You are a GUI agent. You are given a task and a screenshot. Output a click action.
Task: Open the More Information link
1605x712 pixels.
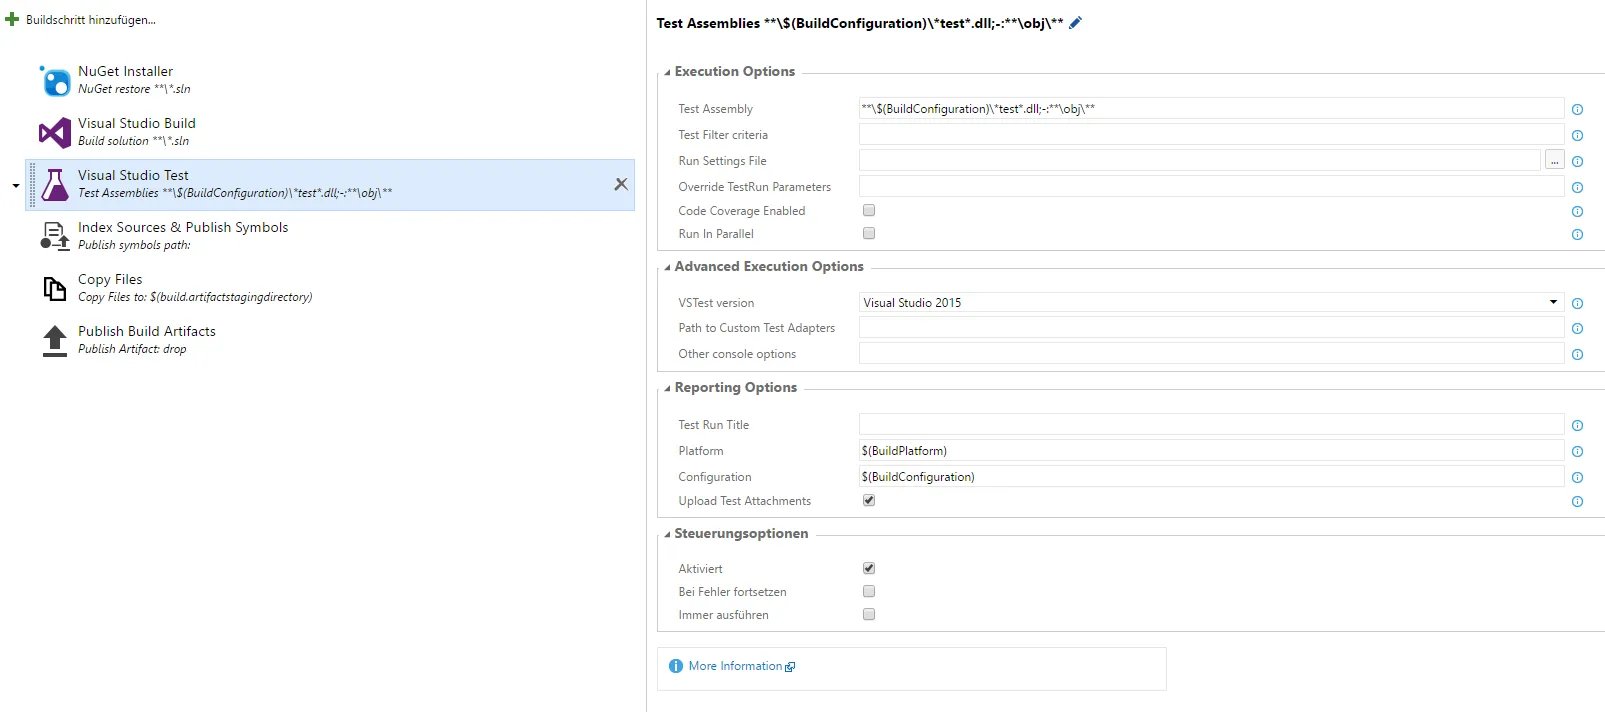735,666
